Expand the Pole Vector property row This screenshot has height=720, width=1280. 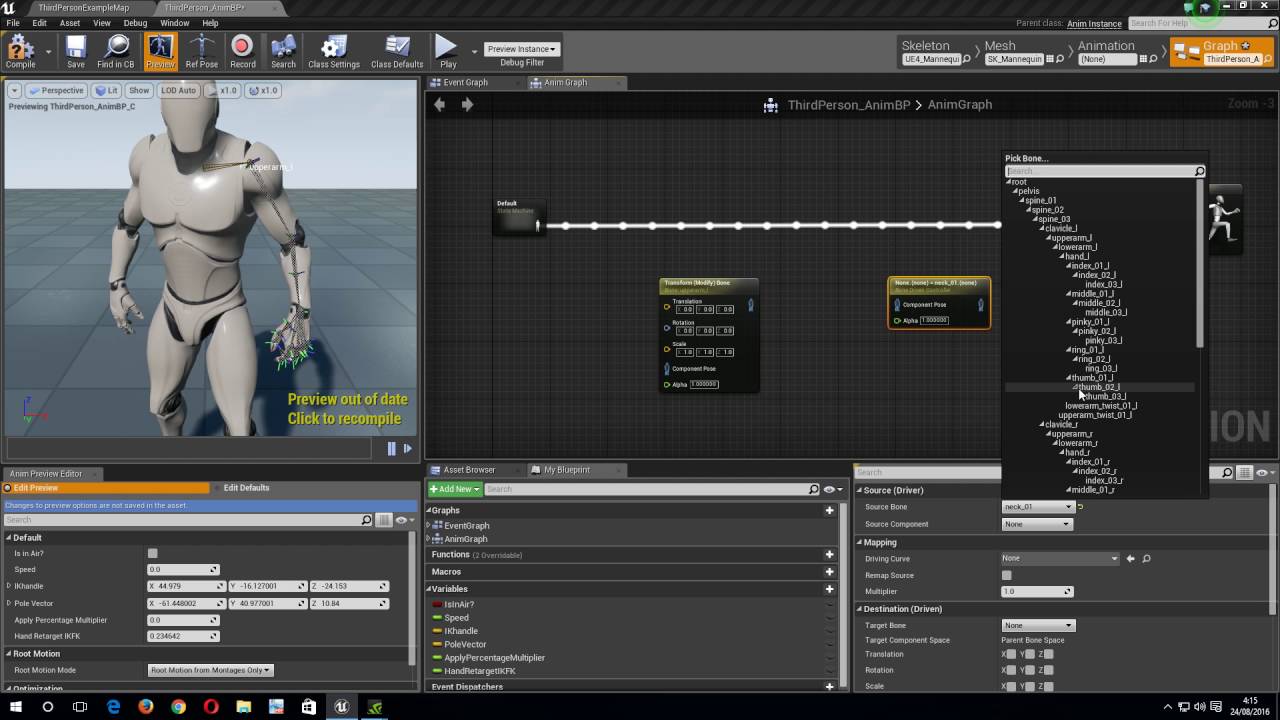pyautogui.click(x=9, y=603)
